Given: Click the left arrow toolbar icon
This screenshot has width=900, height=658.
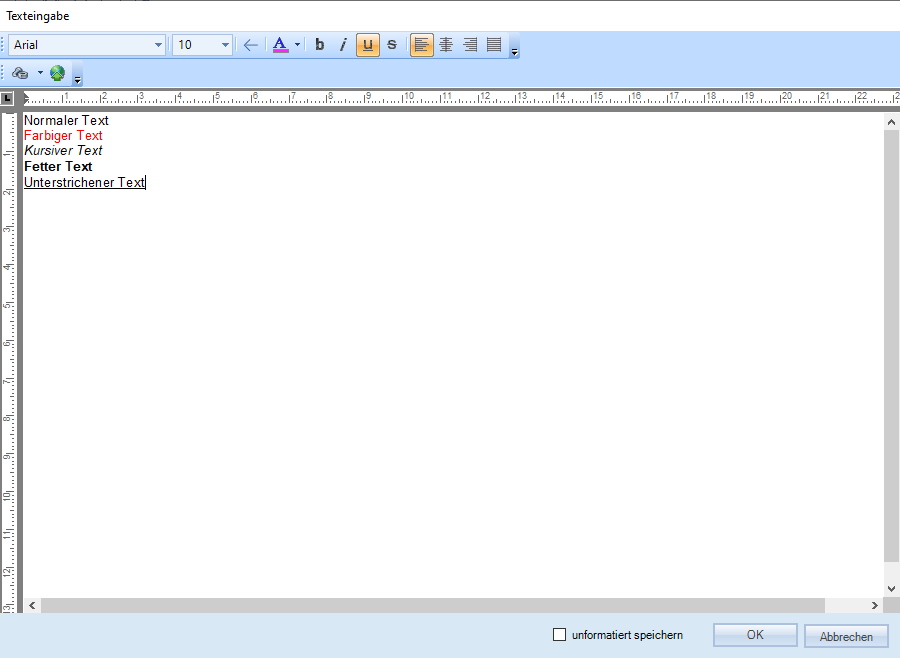Looking at the screenshot, I should point(250,45).
